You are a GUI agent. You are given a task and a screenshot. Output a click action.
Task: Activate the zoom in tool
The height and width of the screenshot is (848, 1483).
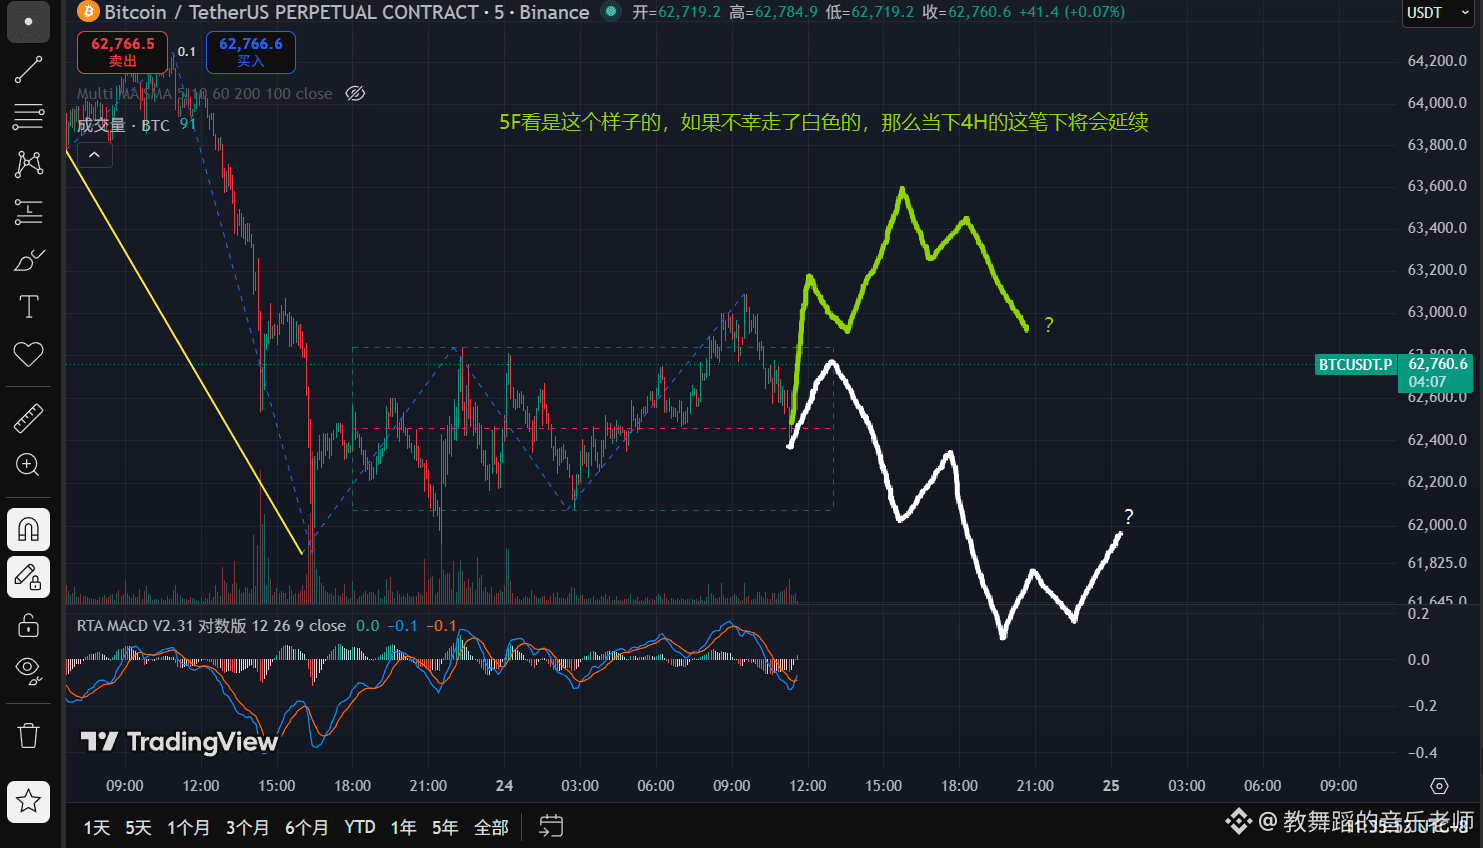pos(28,465)
